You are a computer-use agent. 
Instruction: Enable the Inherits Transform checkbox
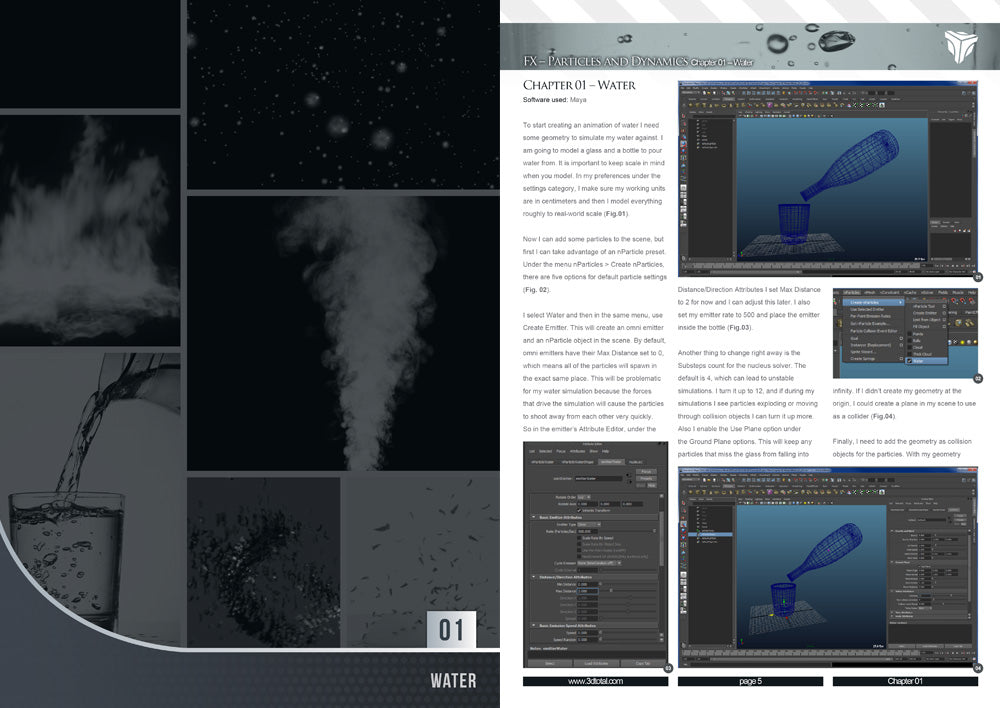[579, 509]
